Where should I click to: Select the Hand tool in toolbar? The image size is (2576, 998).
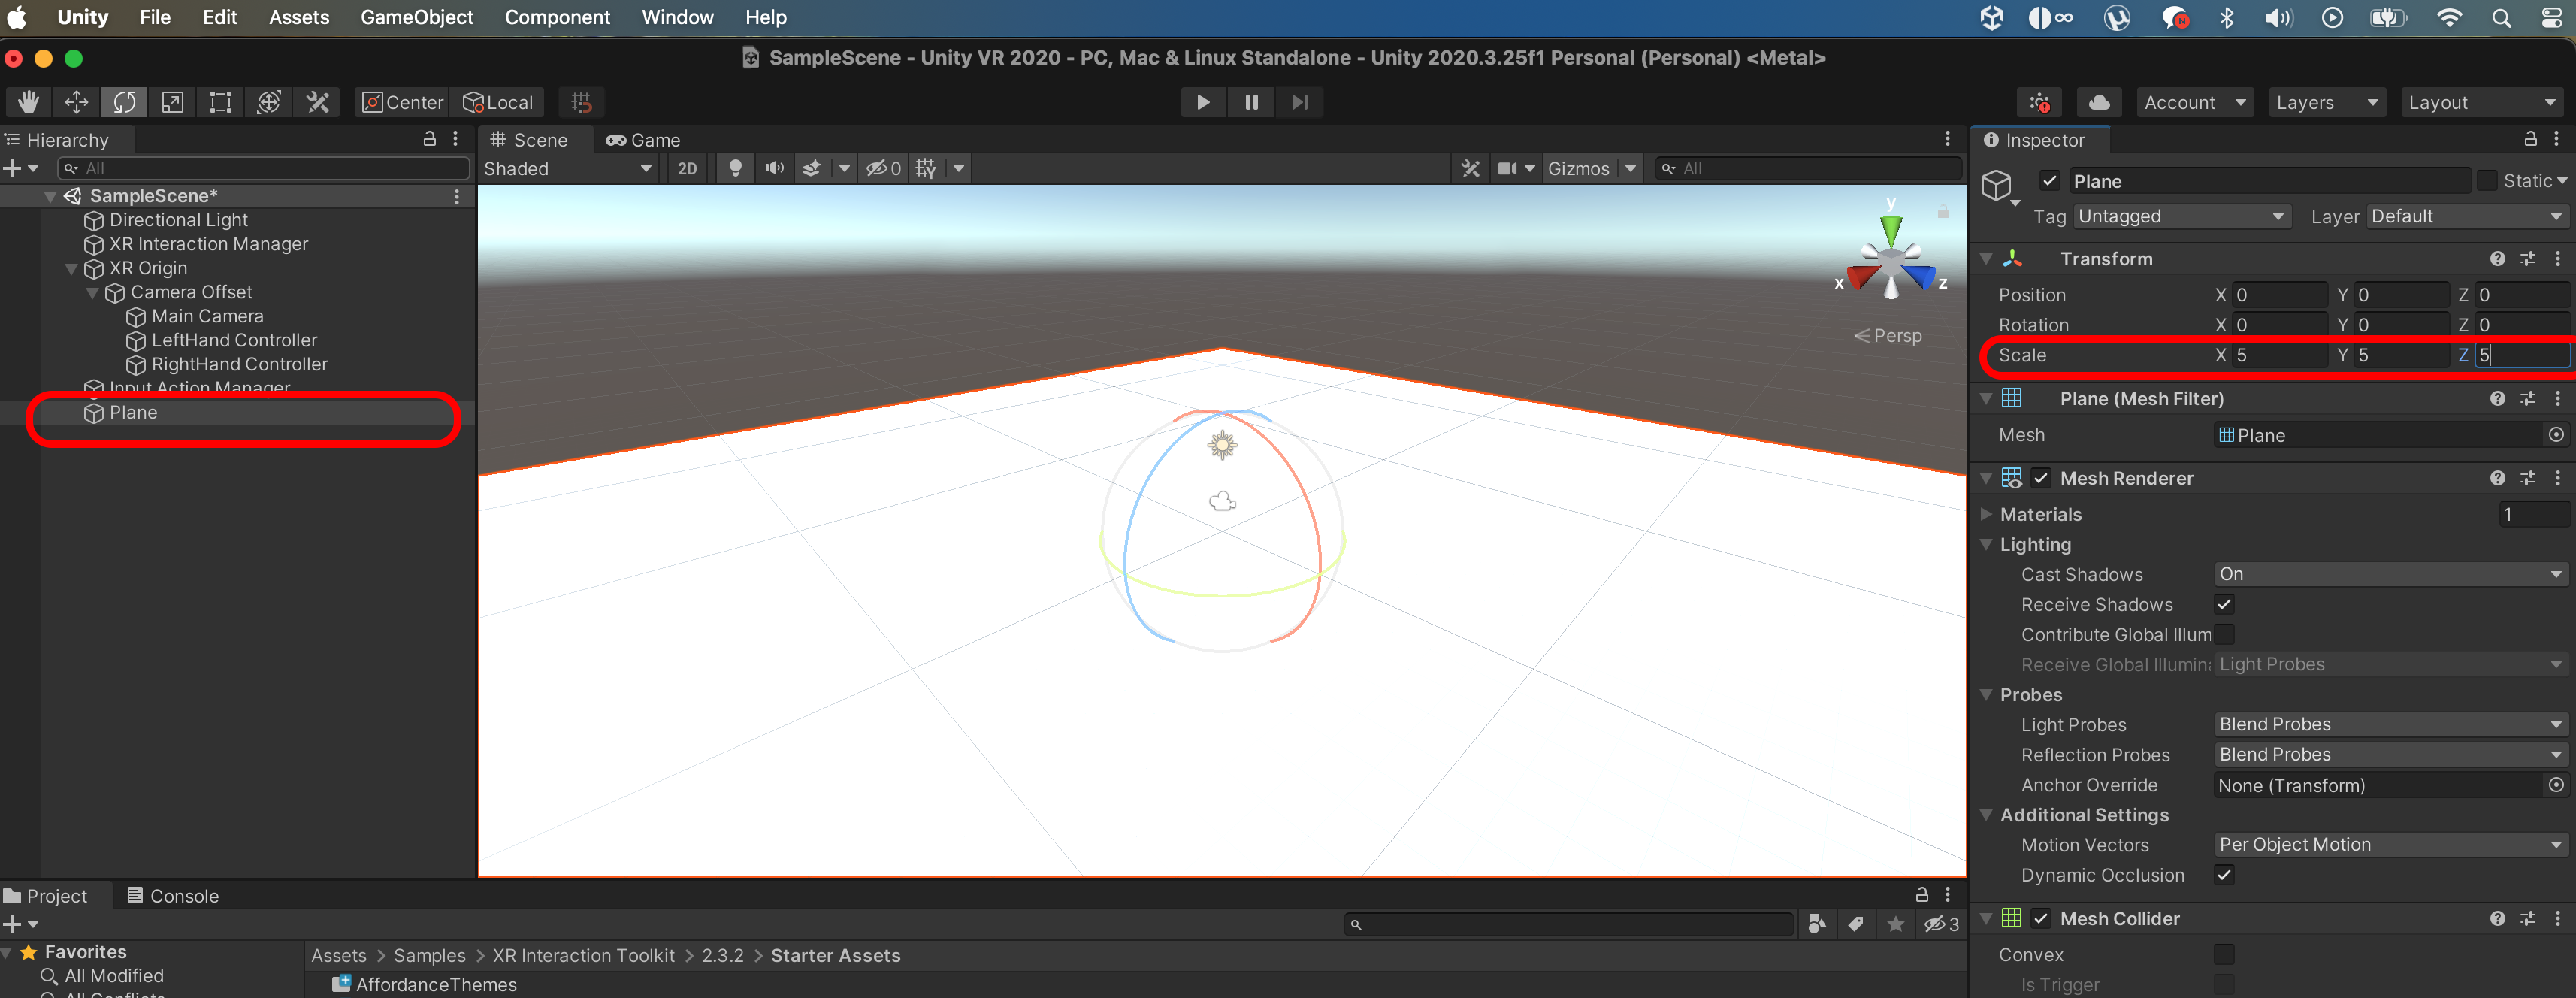point(28,102)
